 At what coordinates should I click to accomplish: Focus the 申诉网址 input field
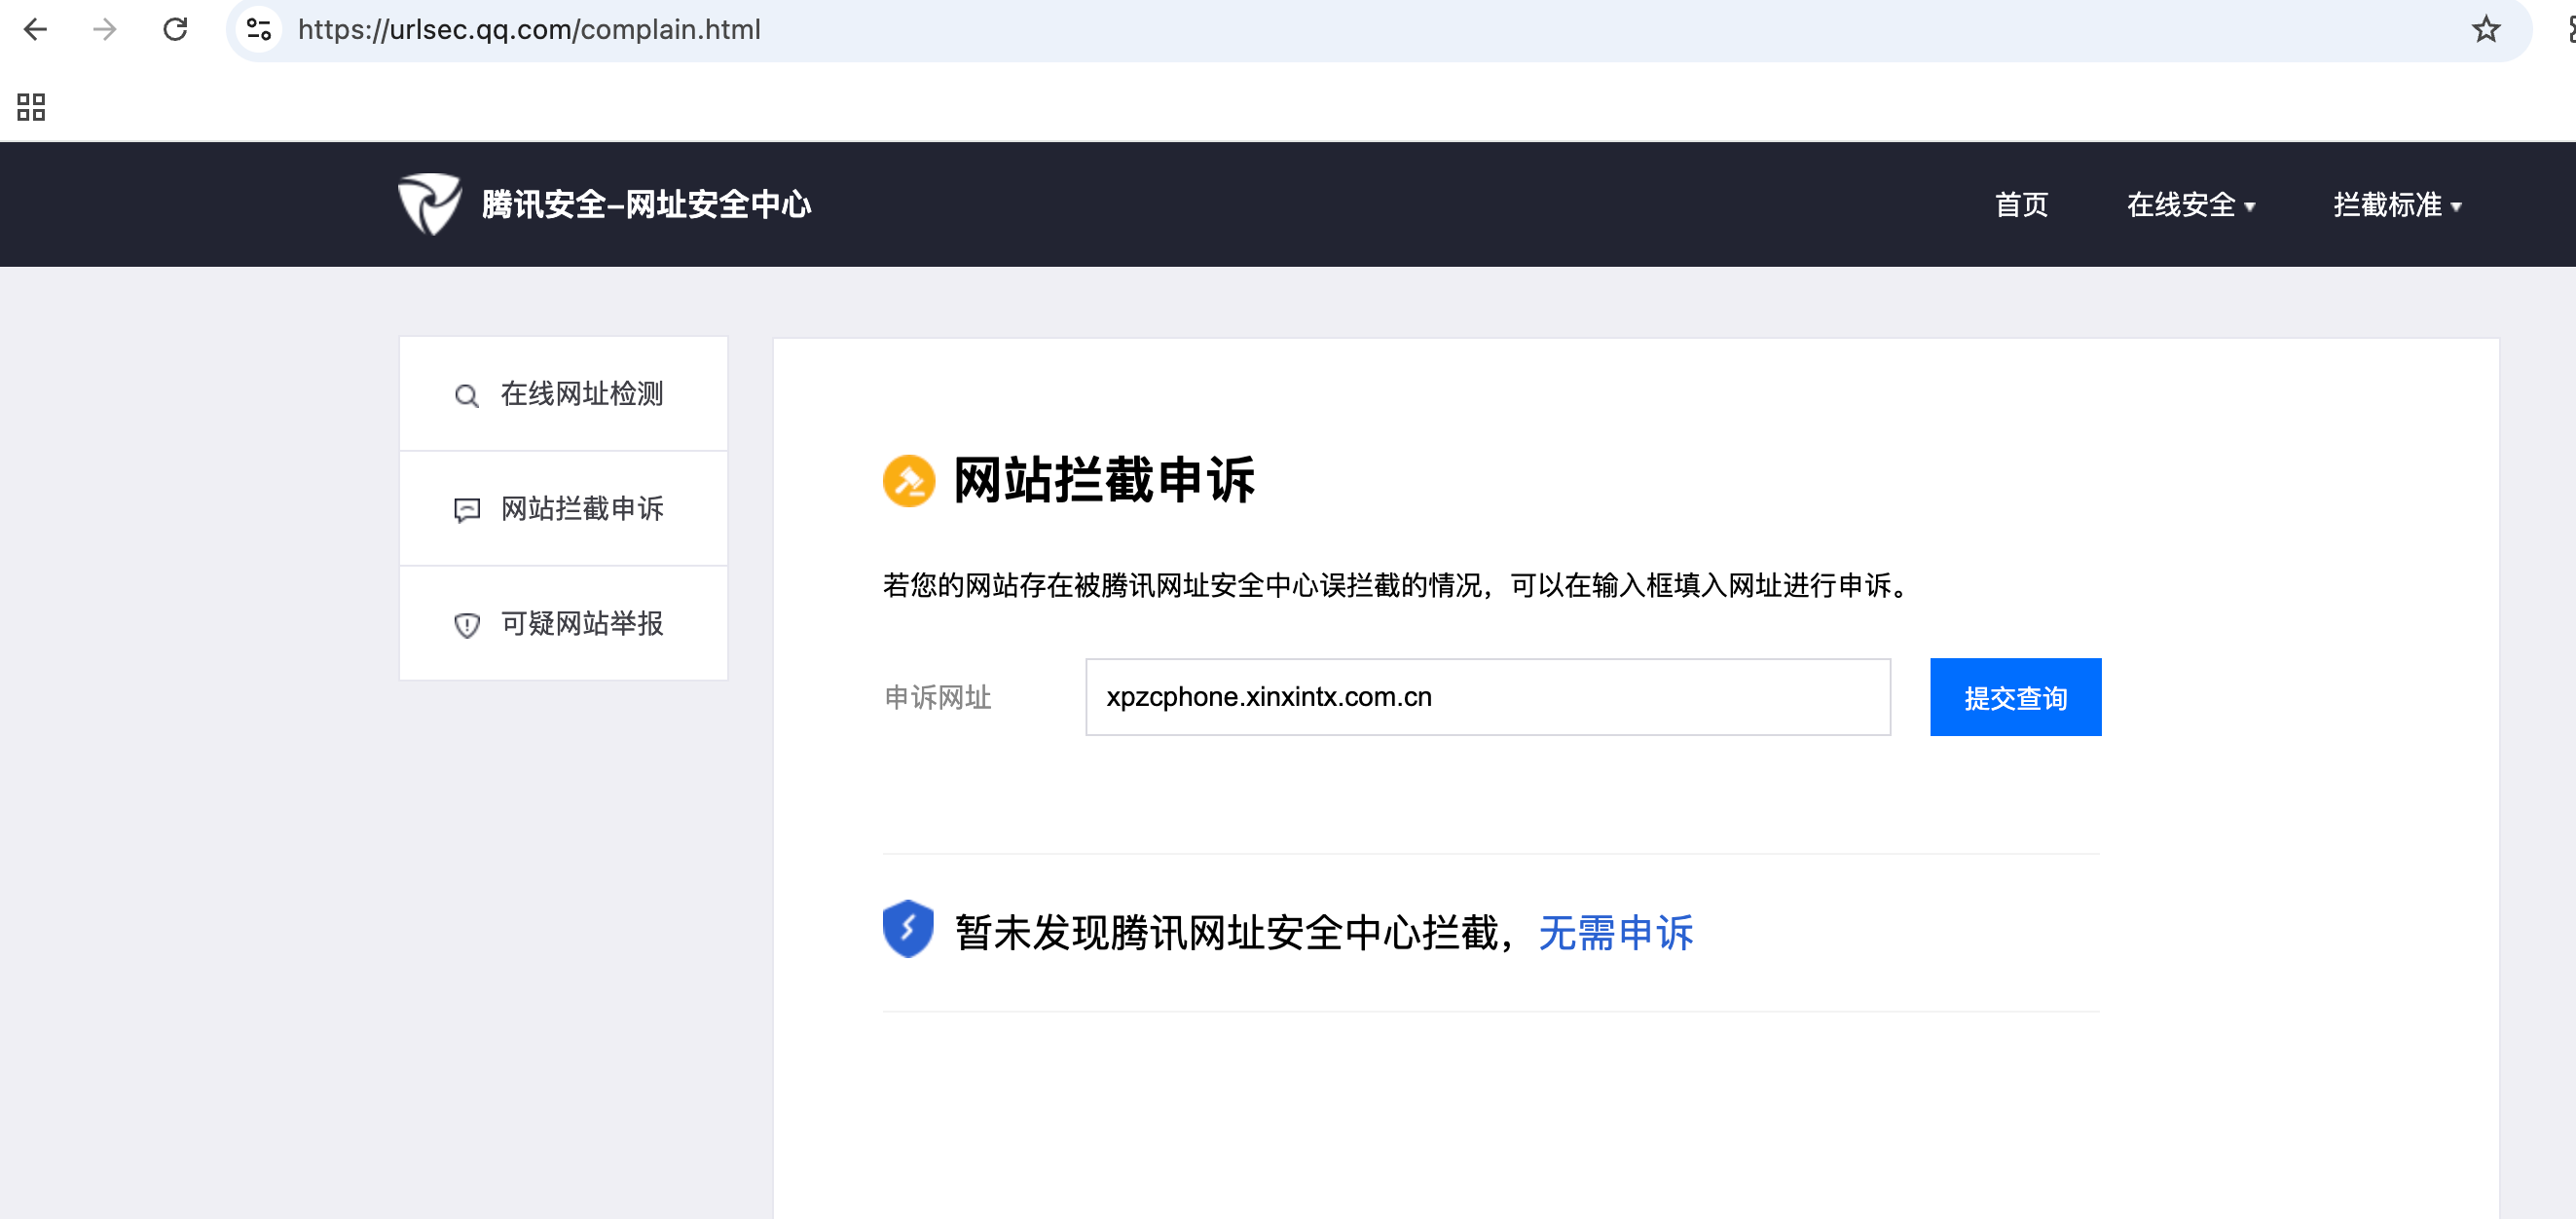coord(1487,697)
